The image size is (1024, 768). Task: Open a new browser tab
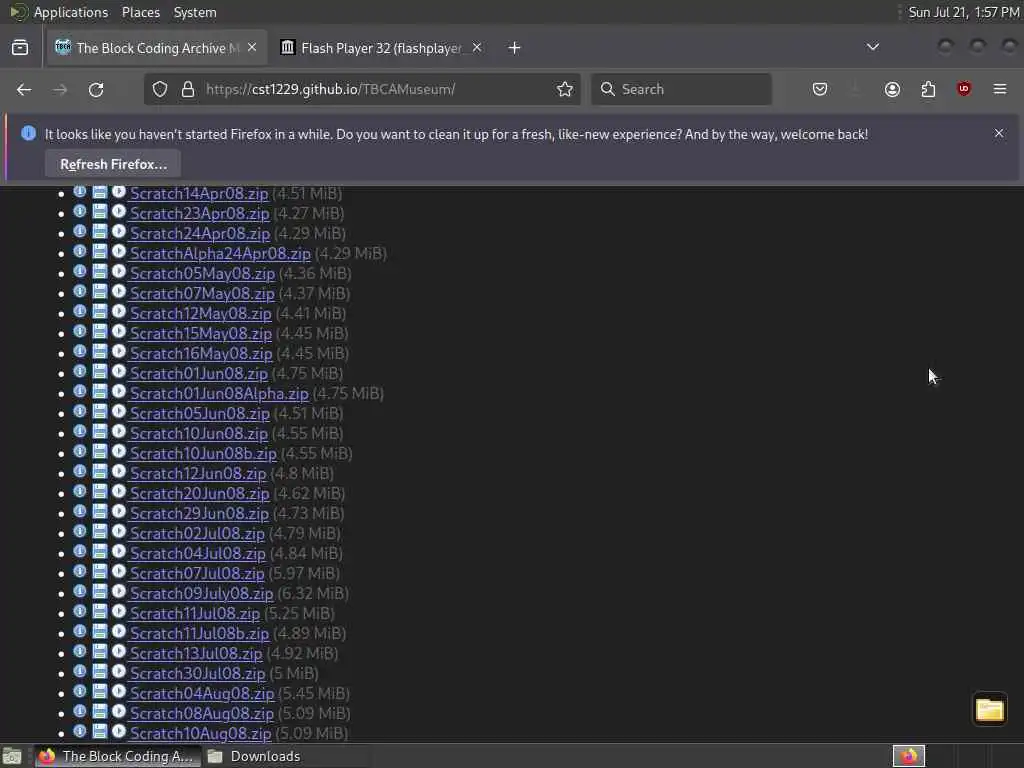coord(515,48)
